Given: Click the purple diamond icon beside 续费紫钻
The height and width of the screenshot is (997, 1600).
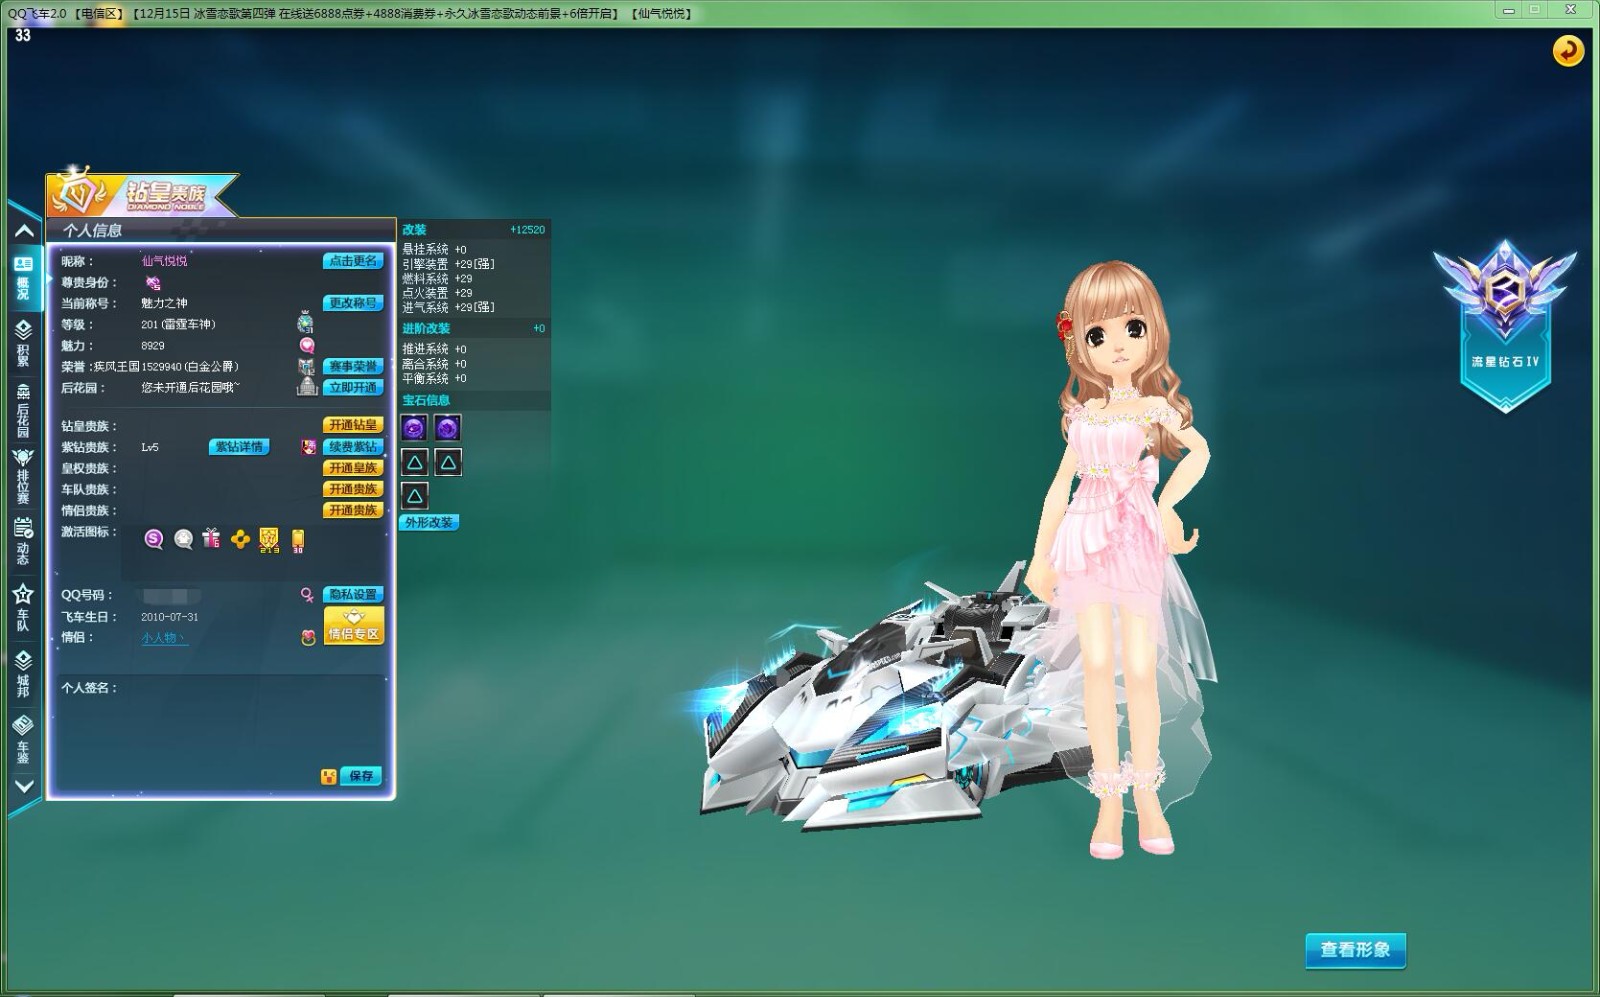Looking at the screenshot, I should point(309,447).
